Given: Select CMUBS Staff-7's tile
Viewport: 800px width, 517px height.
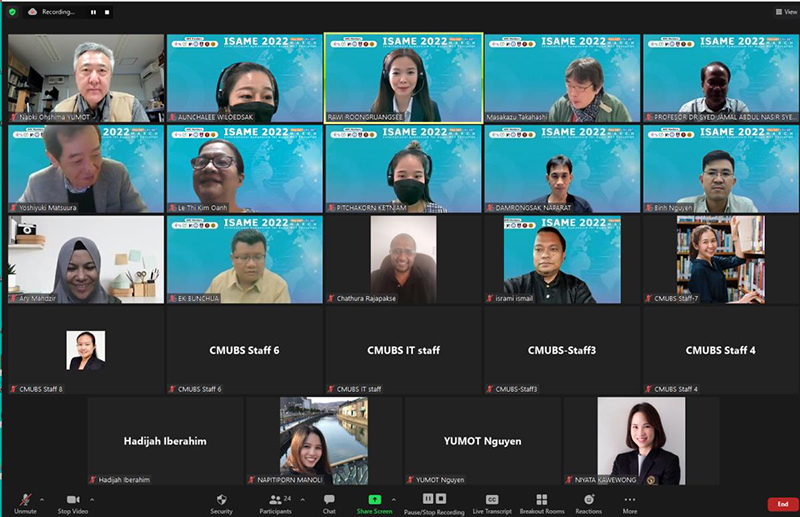Looking at the screenshot, I should click(x=721, y=260).
